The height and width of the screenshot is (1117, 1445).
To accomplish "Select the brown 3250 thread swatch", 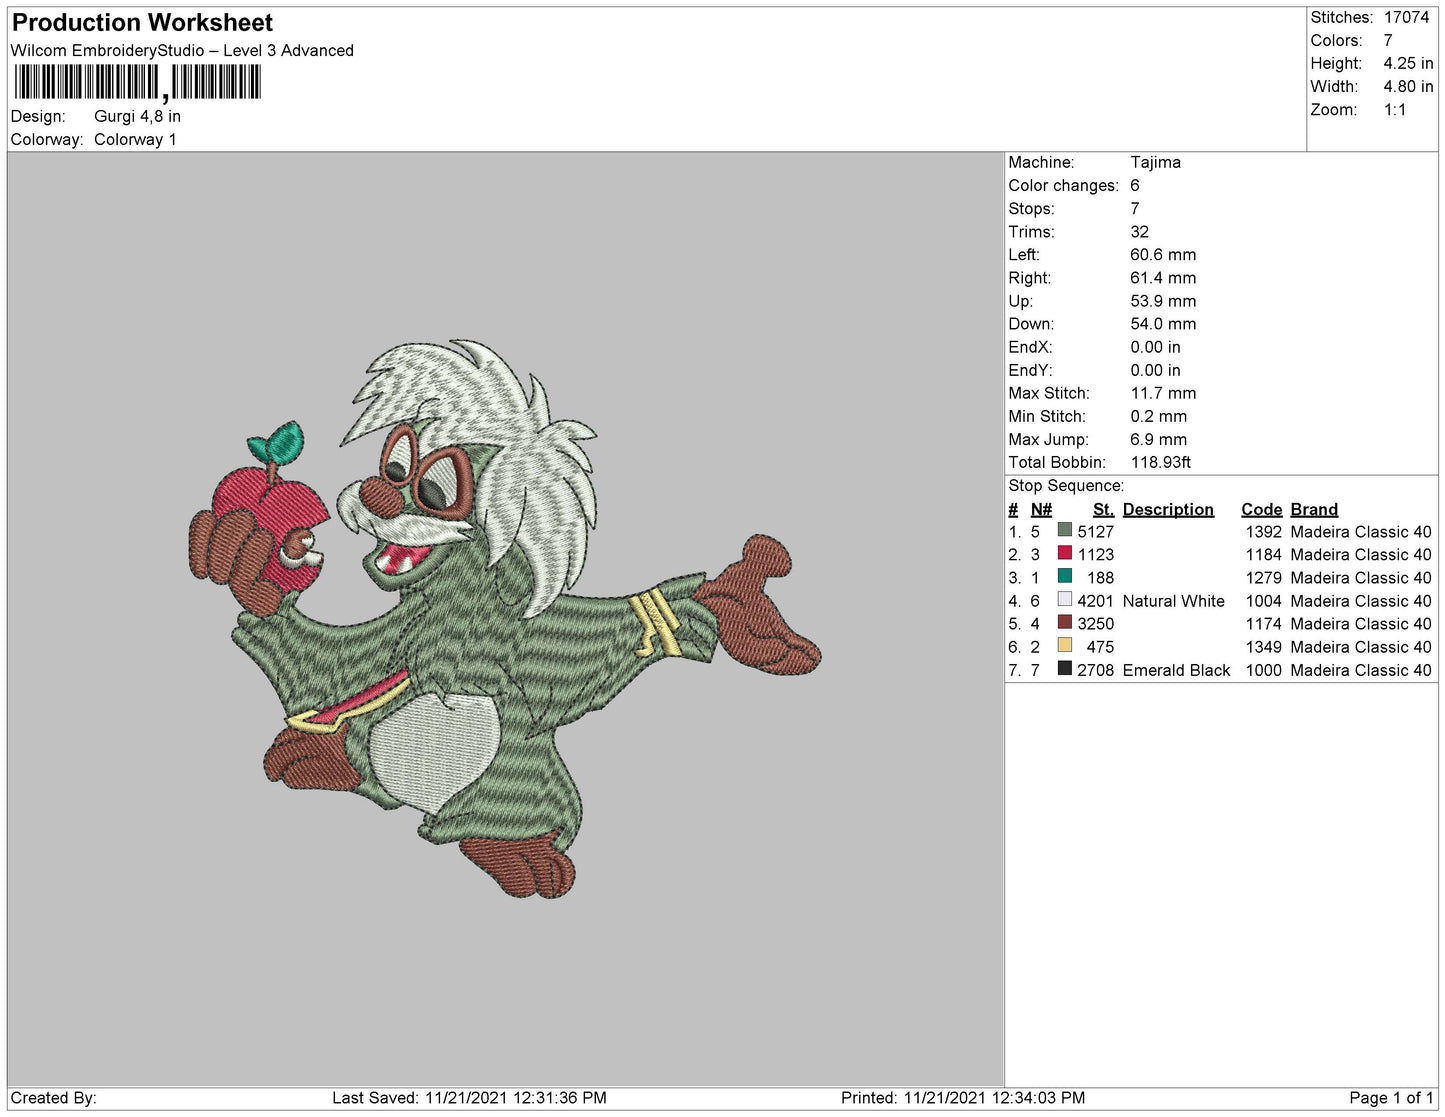I will (1064, 622).
